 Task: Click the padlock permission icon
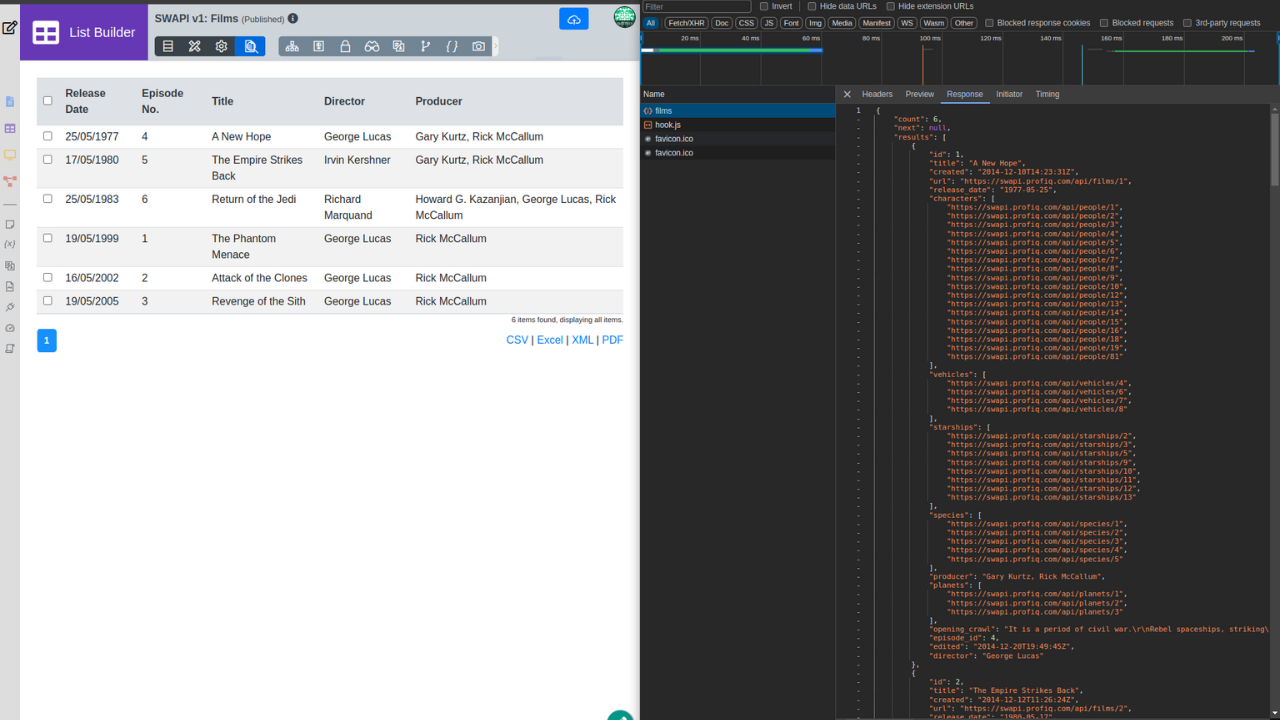pos(345,46)
